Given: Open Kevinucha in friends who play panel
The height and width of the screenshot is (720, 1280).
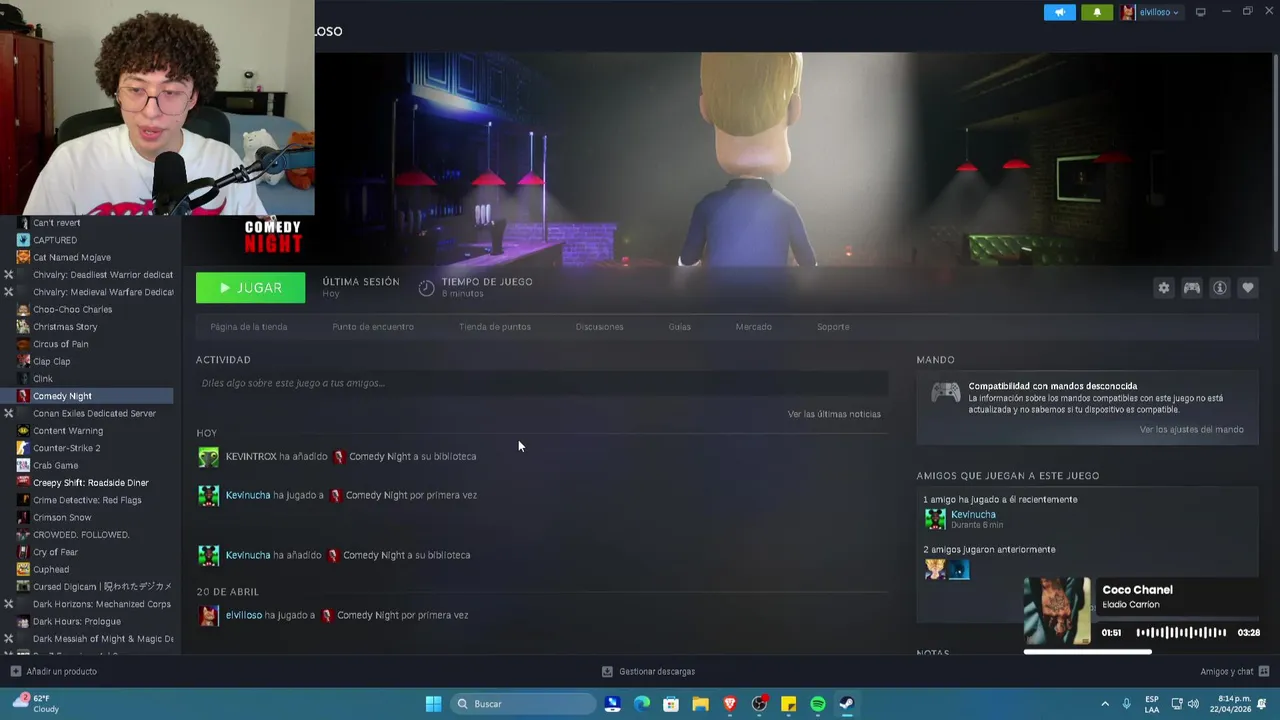Looking at the screenshot, I should click(x=973, y=514).
